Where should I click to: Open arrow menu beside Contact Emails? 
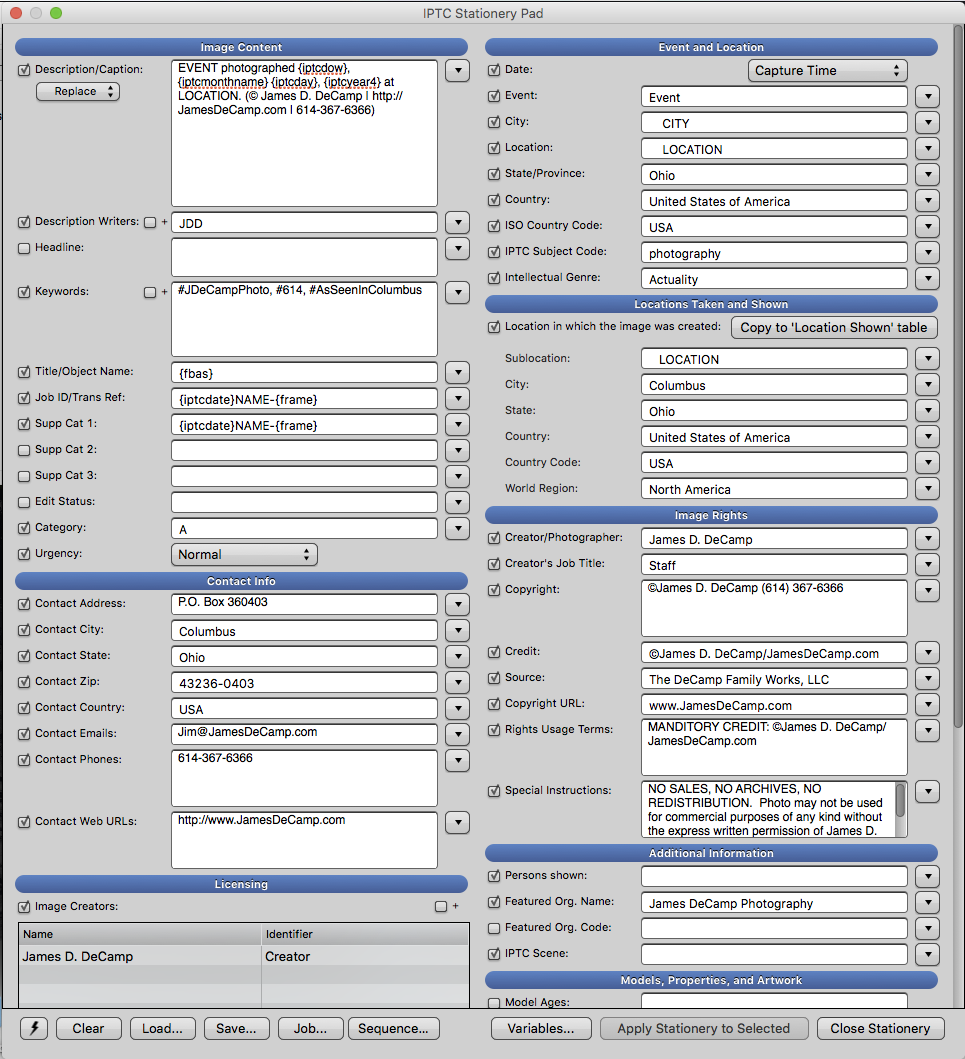[x=457, y=734]
